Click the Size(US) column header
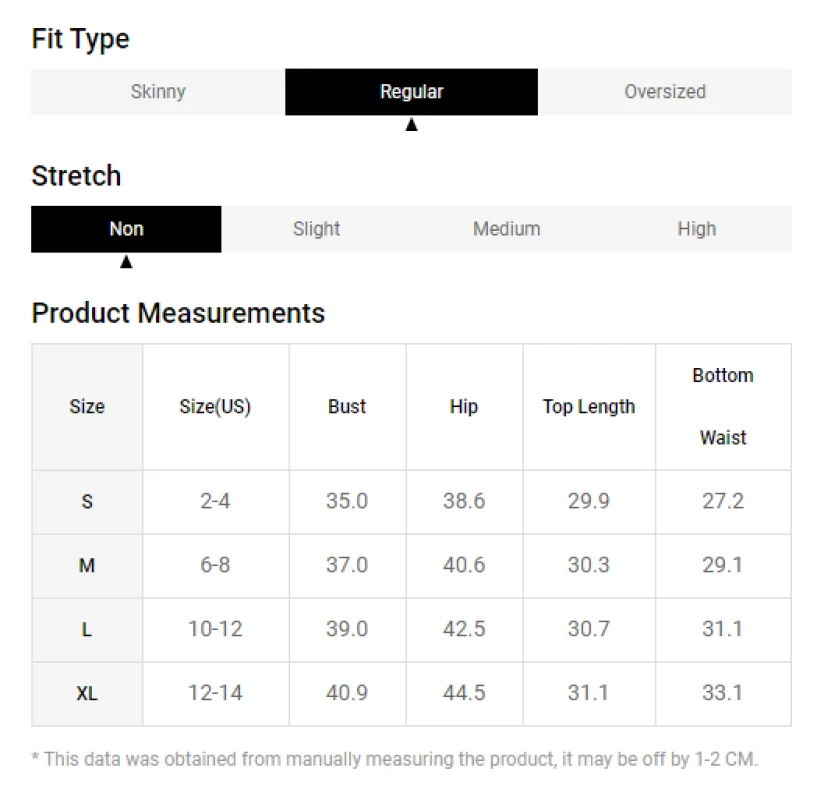 coord(215,407)
